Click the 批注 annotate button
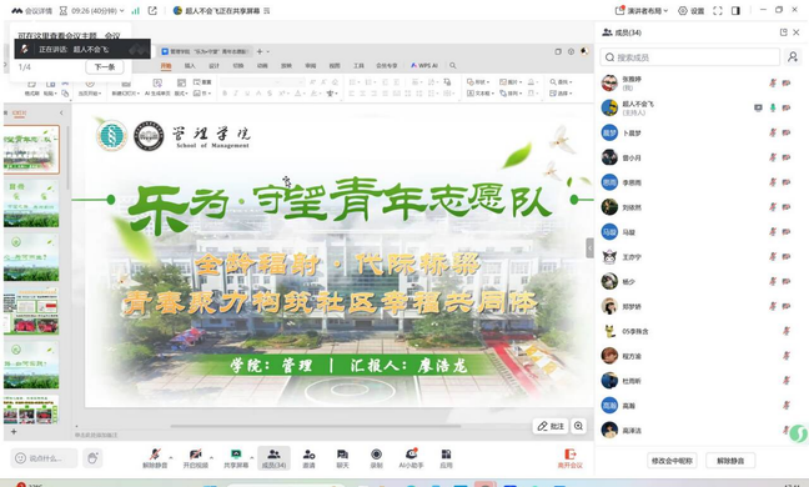Viewport: 810px width, 487px height. click(551, 426)
